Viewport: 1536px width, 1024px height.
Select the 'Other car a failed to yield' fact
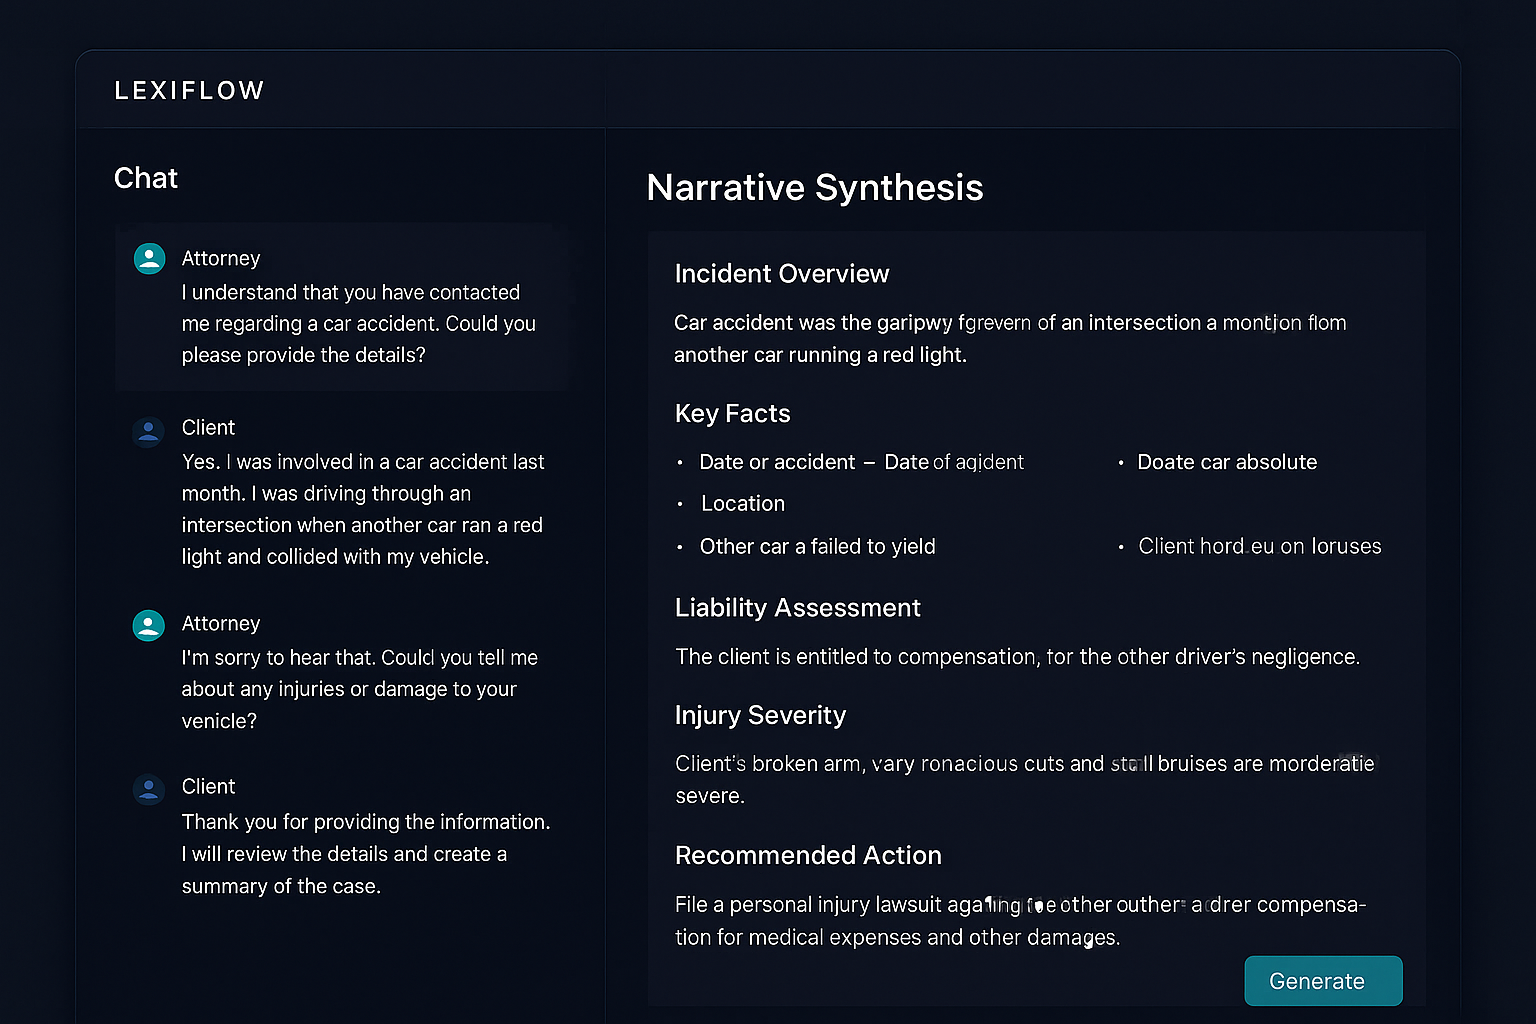[x=818, y=547]
